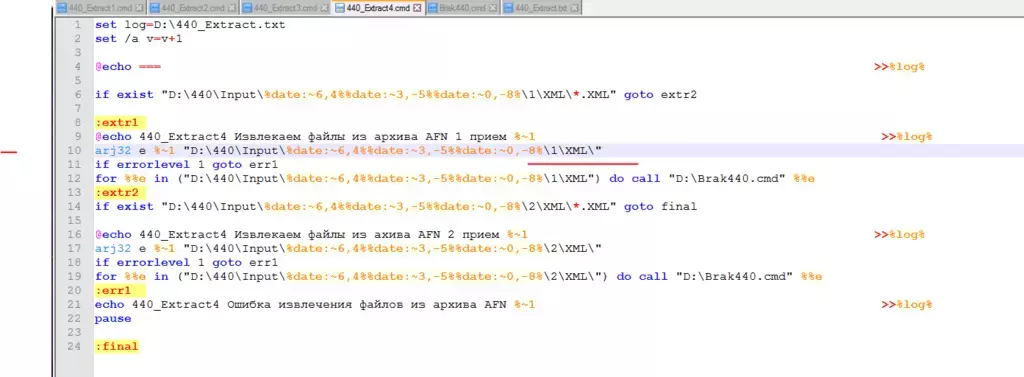Close the 440_Extract2.cmd tab

click(232, 8)
